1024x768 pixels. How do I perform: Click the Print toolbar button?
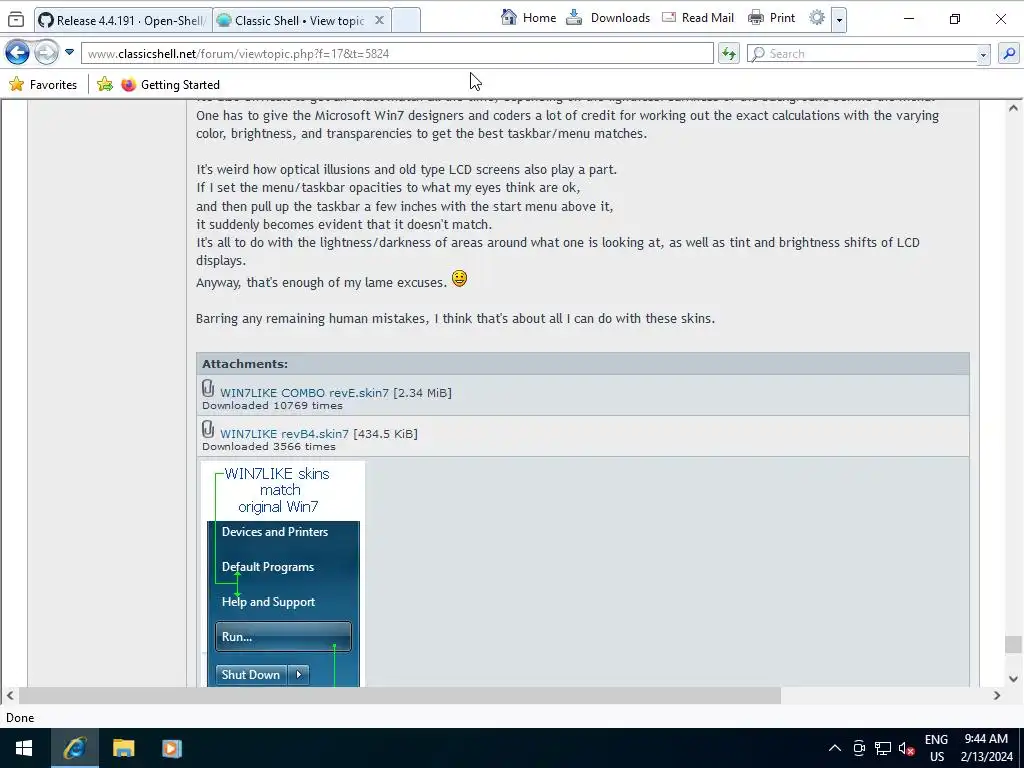pyautogui.click(x=771, y=18)
